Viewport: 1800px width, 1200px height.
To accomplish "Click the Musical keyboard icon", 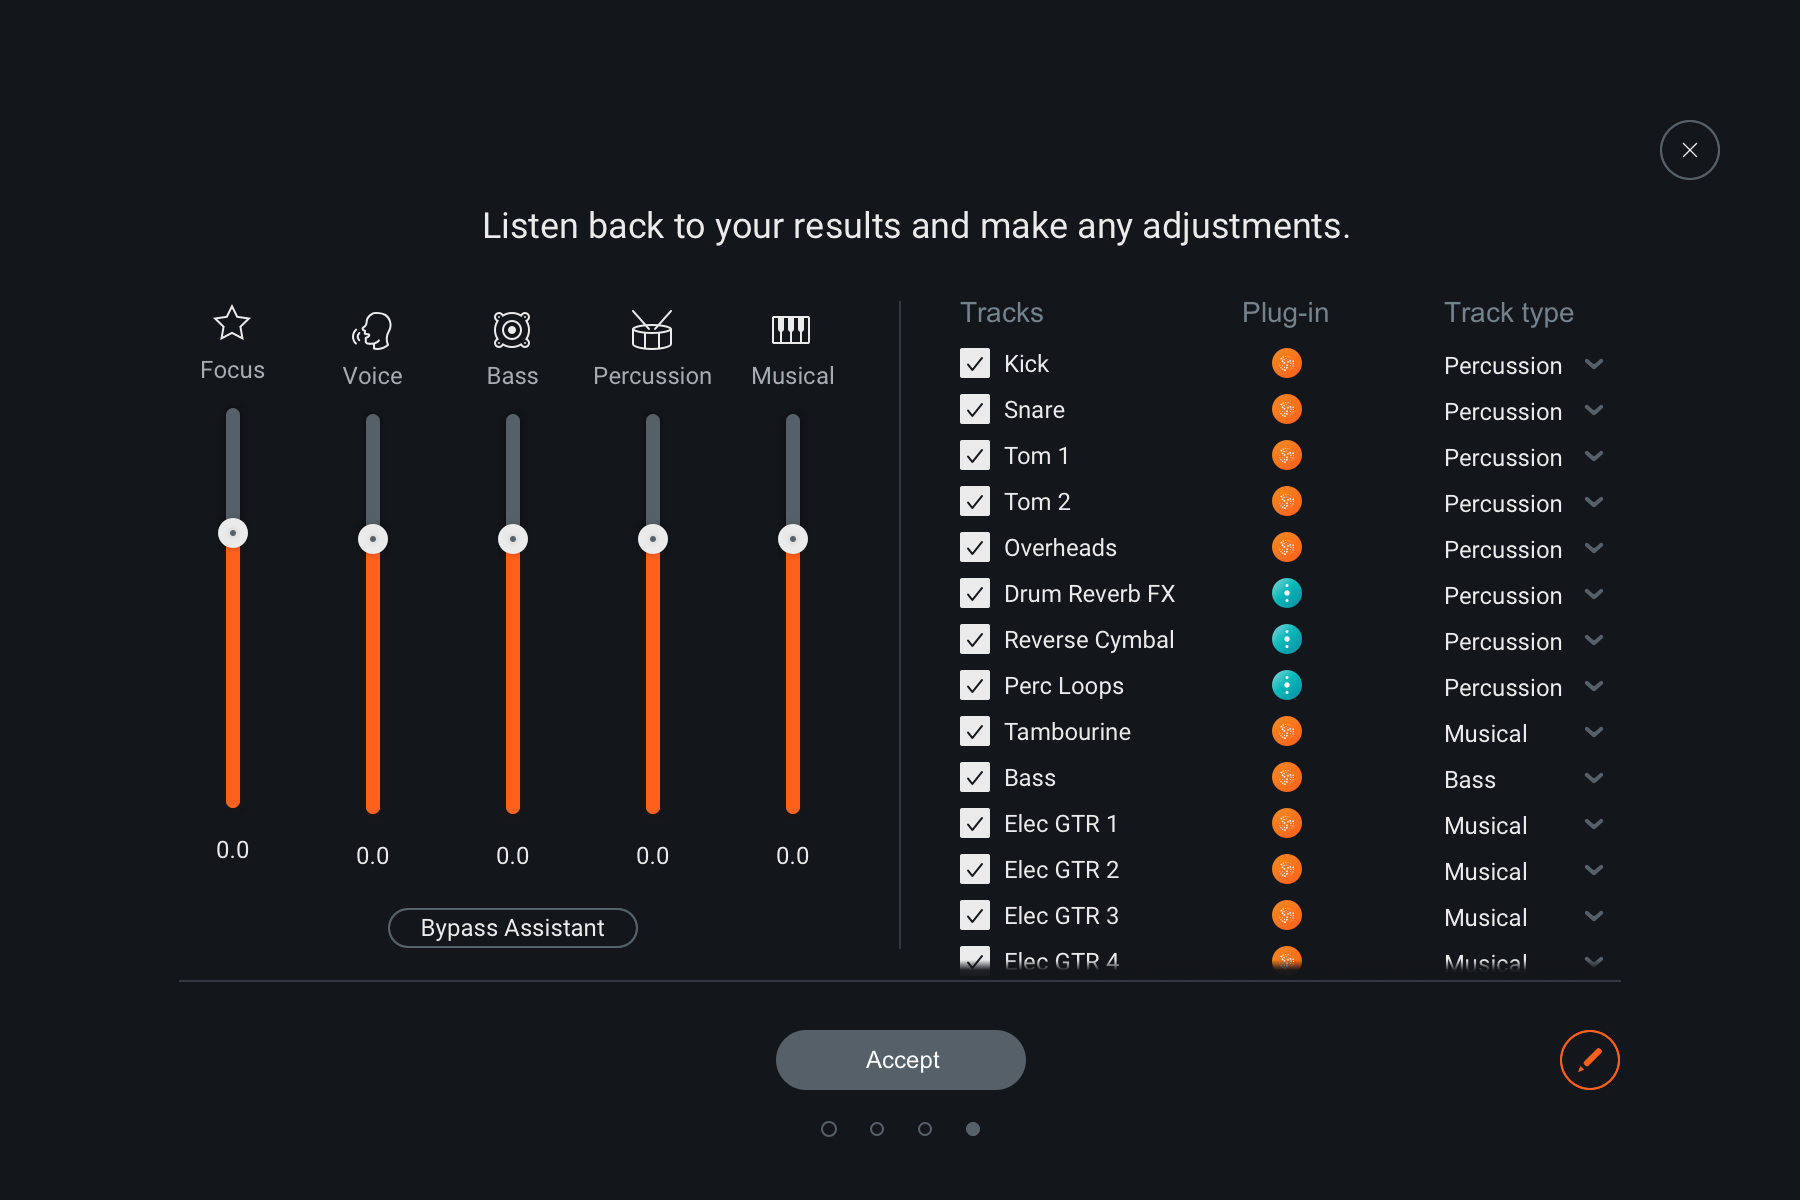I will point(791,329).
